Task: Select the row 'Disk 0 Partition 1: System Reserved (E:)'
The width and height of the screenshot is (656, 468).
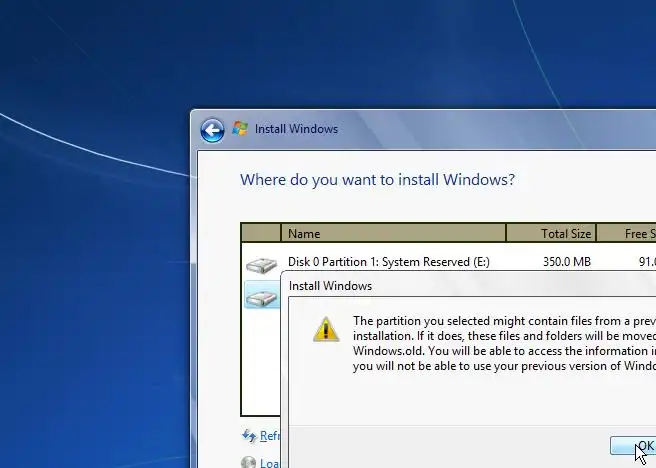Action: point(448,262)
